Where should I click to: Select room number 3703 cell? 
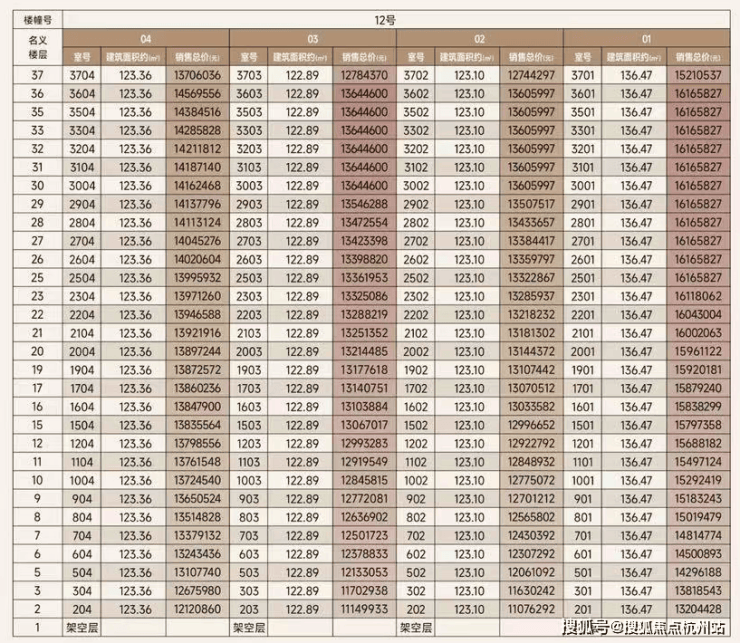tap(250, 75)
